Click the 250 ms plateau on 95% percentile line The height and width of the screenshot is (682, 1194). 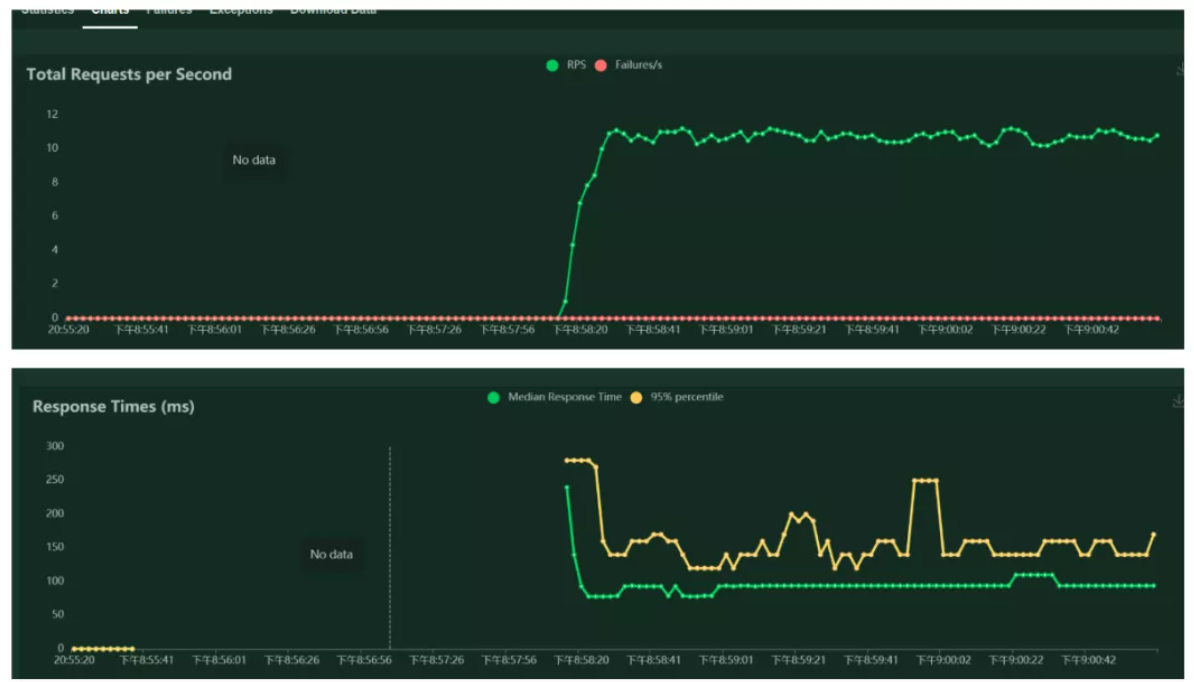[925, 480]
